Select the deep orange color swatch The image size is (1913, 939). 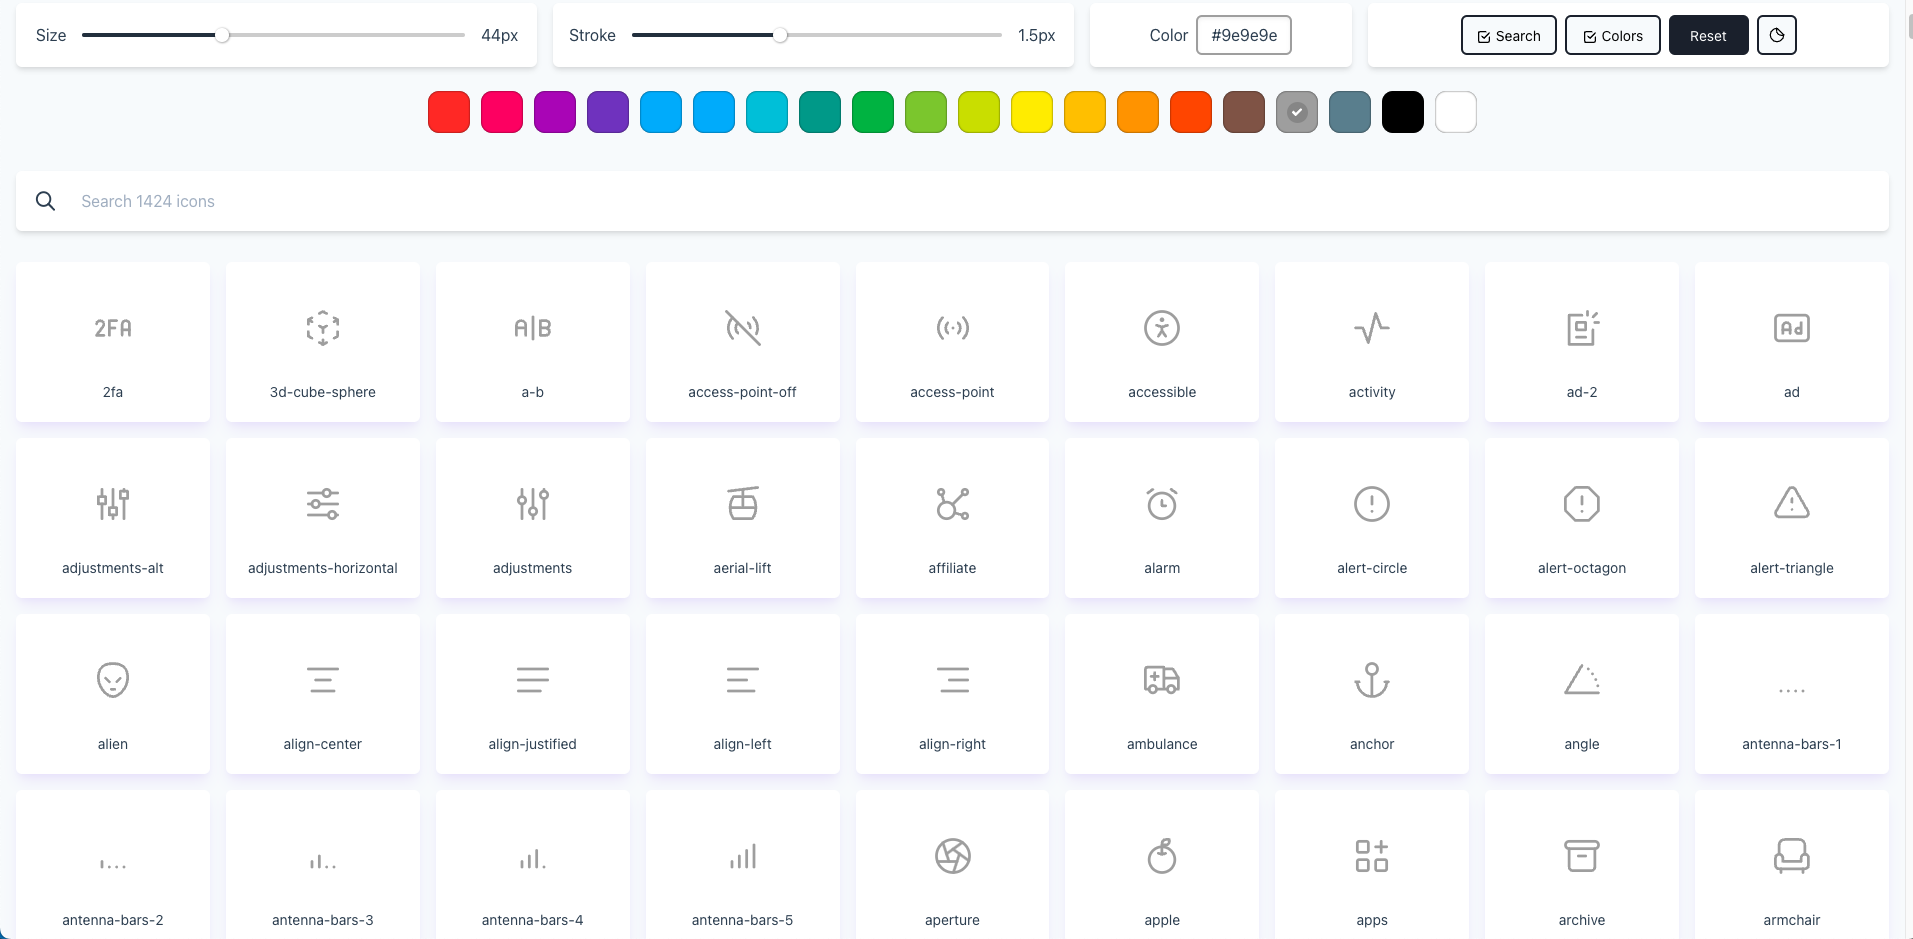coord(1191,112)
